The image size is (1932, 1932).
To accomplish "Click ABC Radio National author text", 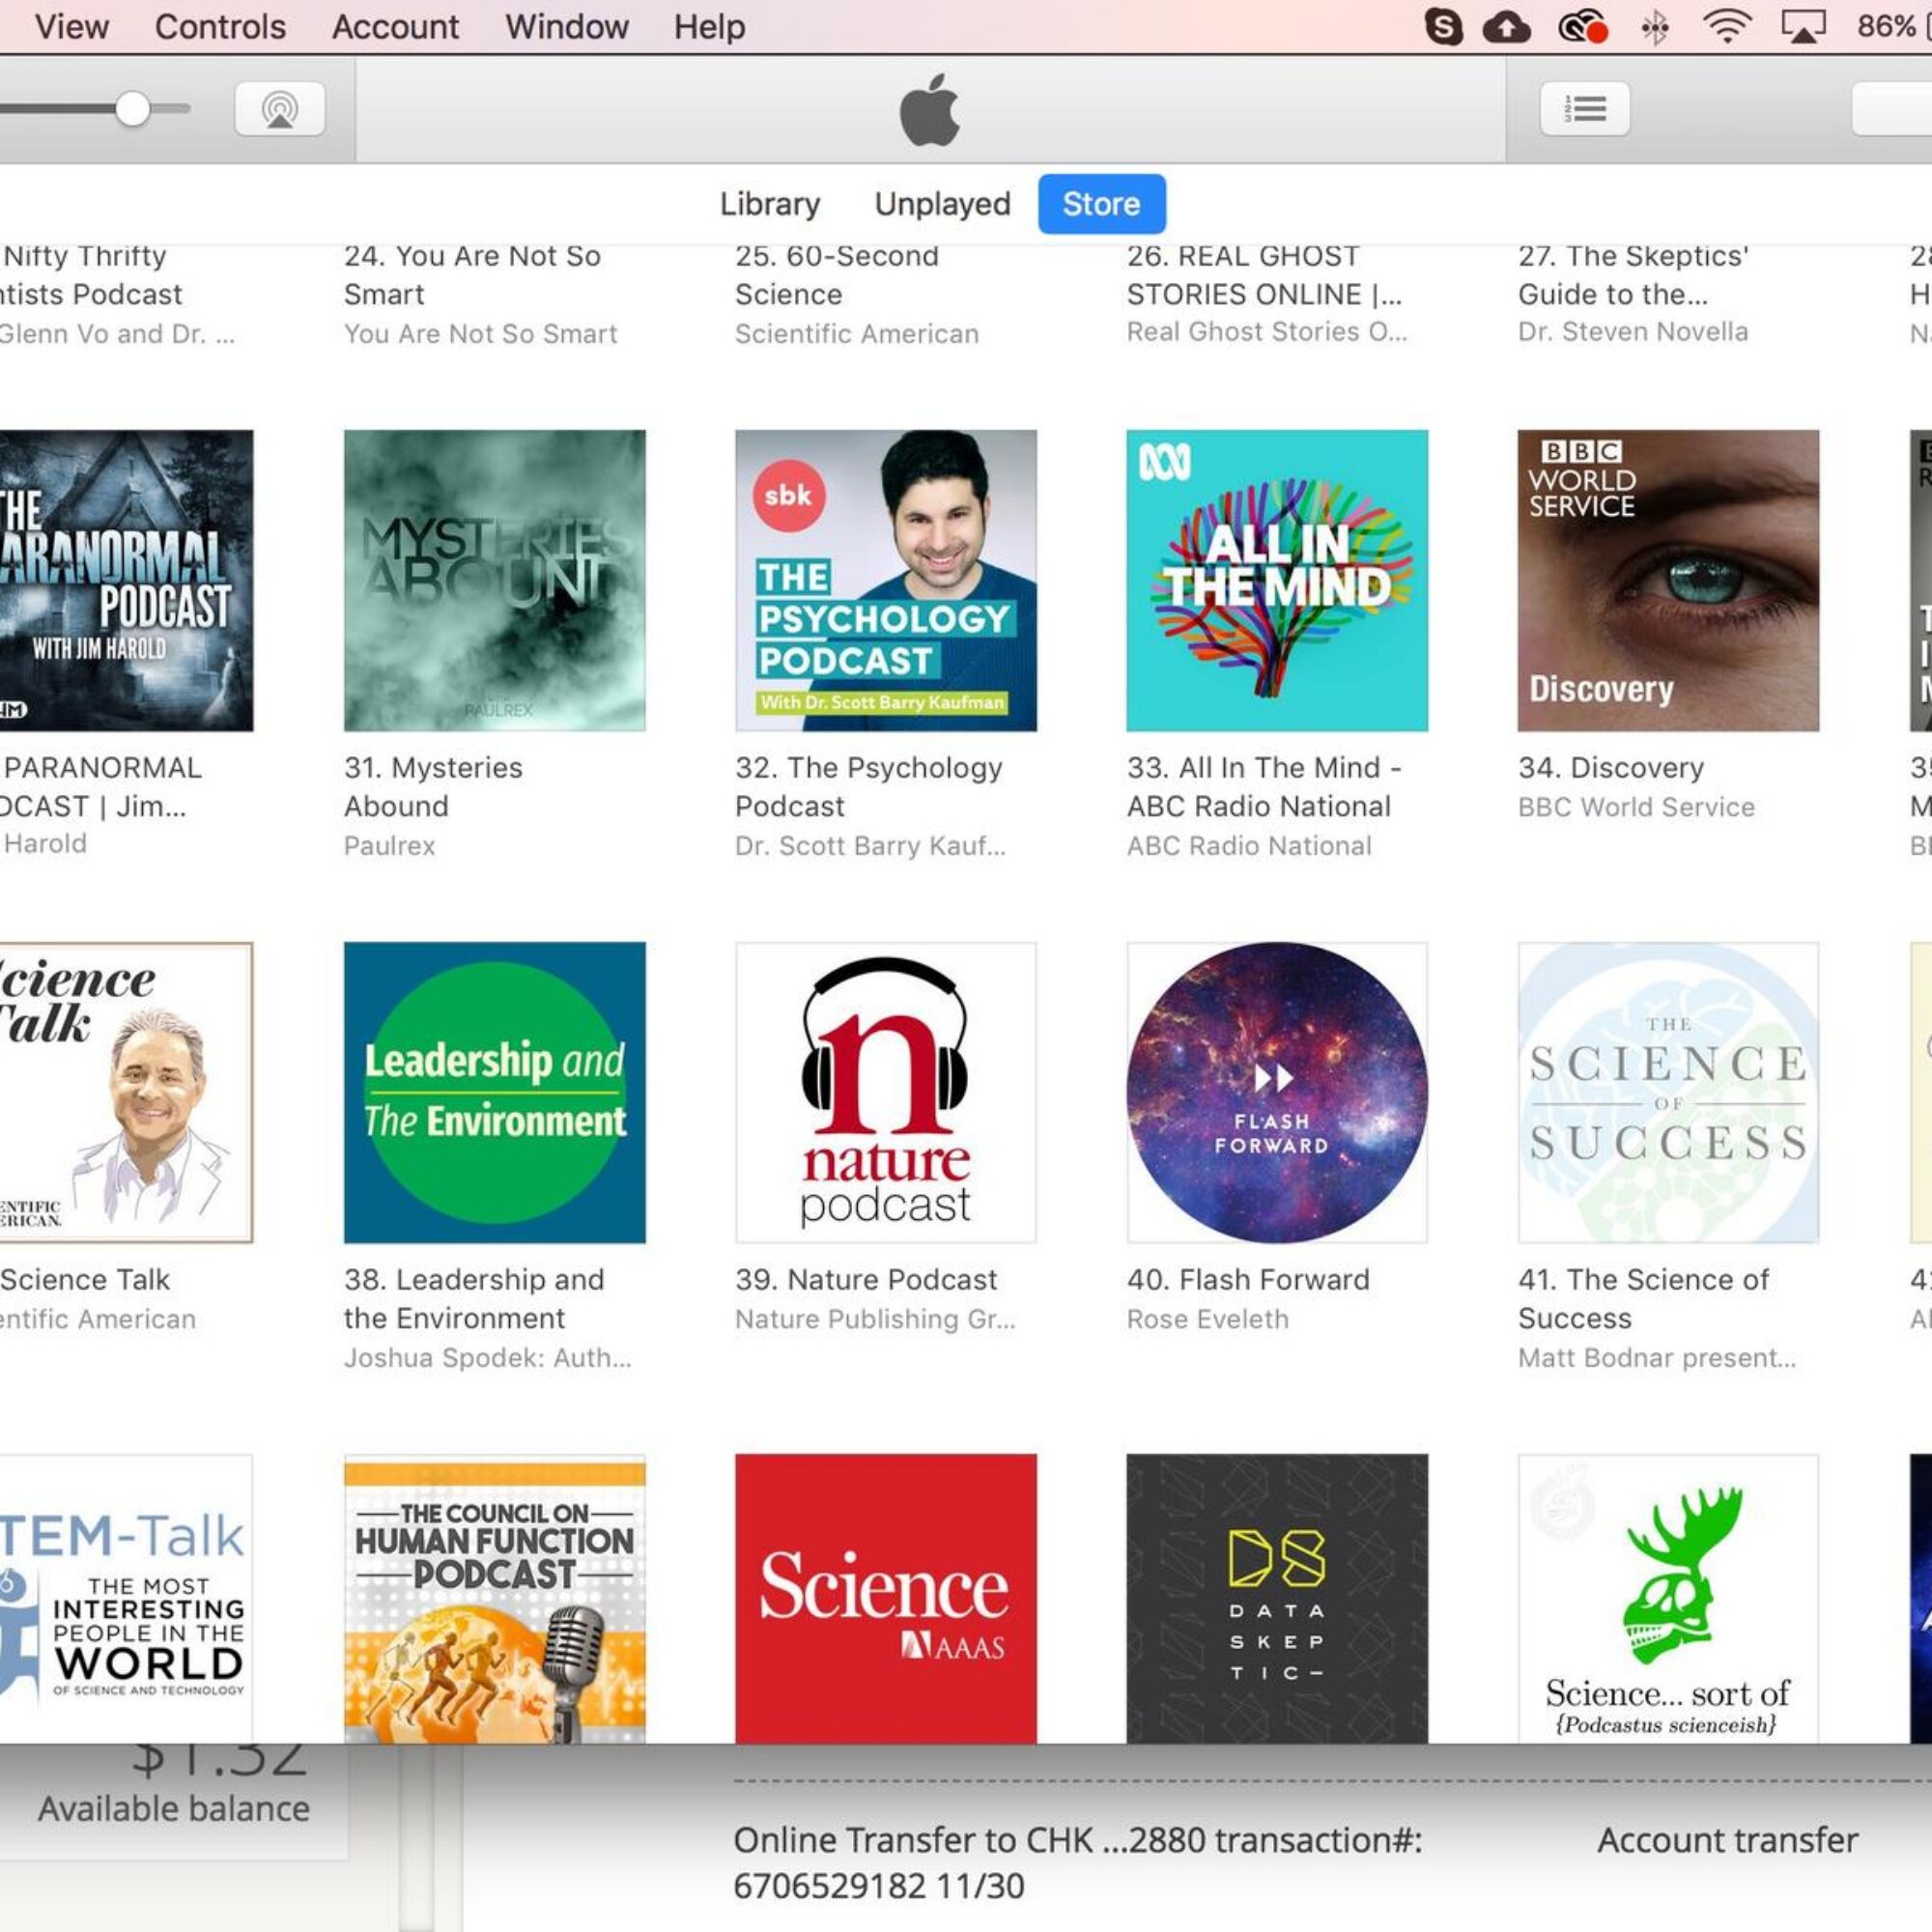I will 1249,846.
